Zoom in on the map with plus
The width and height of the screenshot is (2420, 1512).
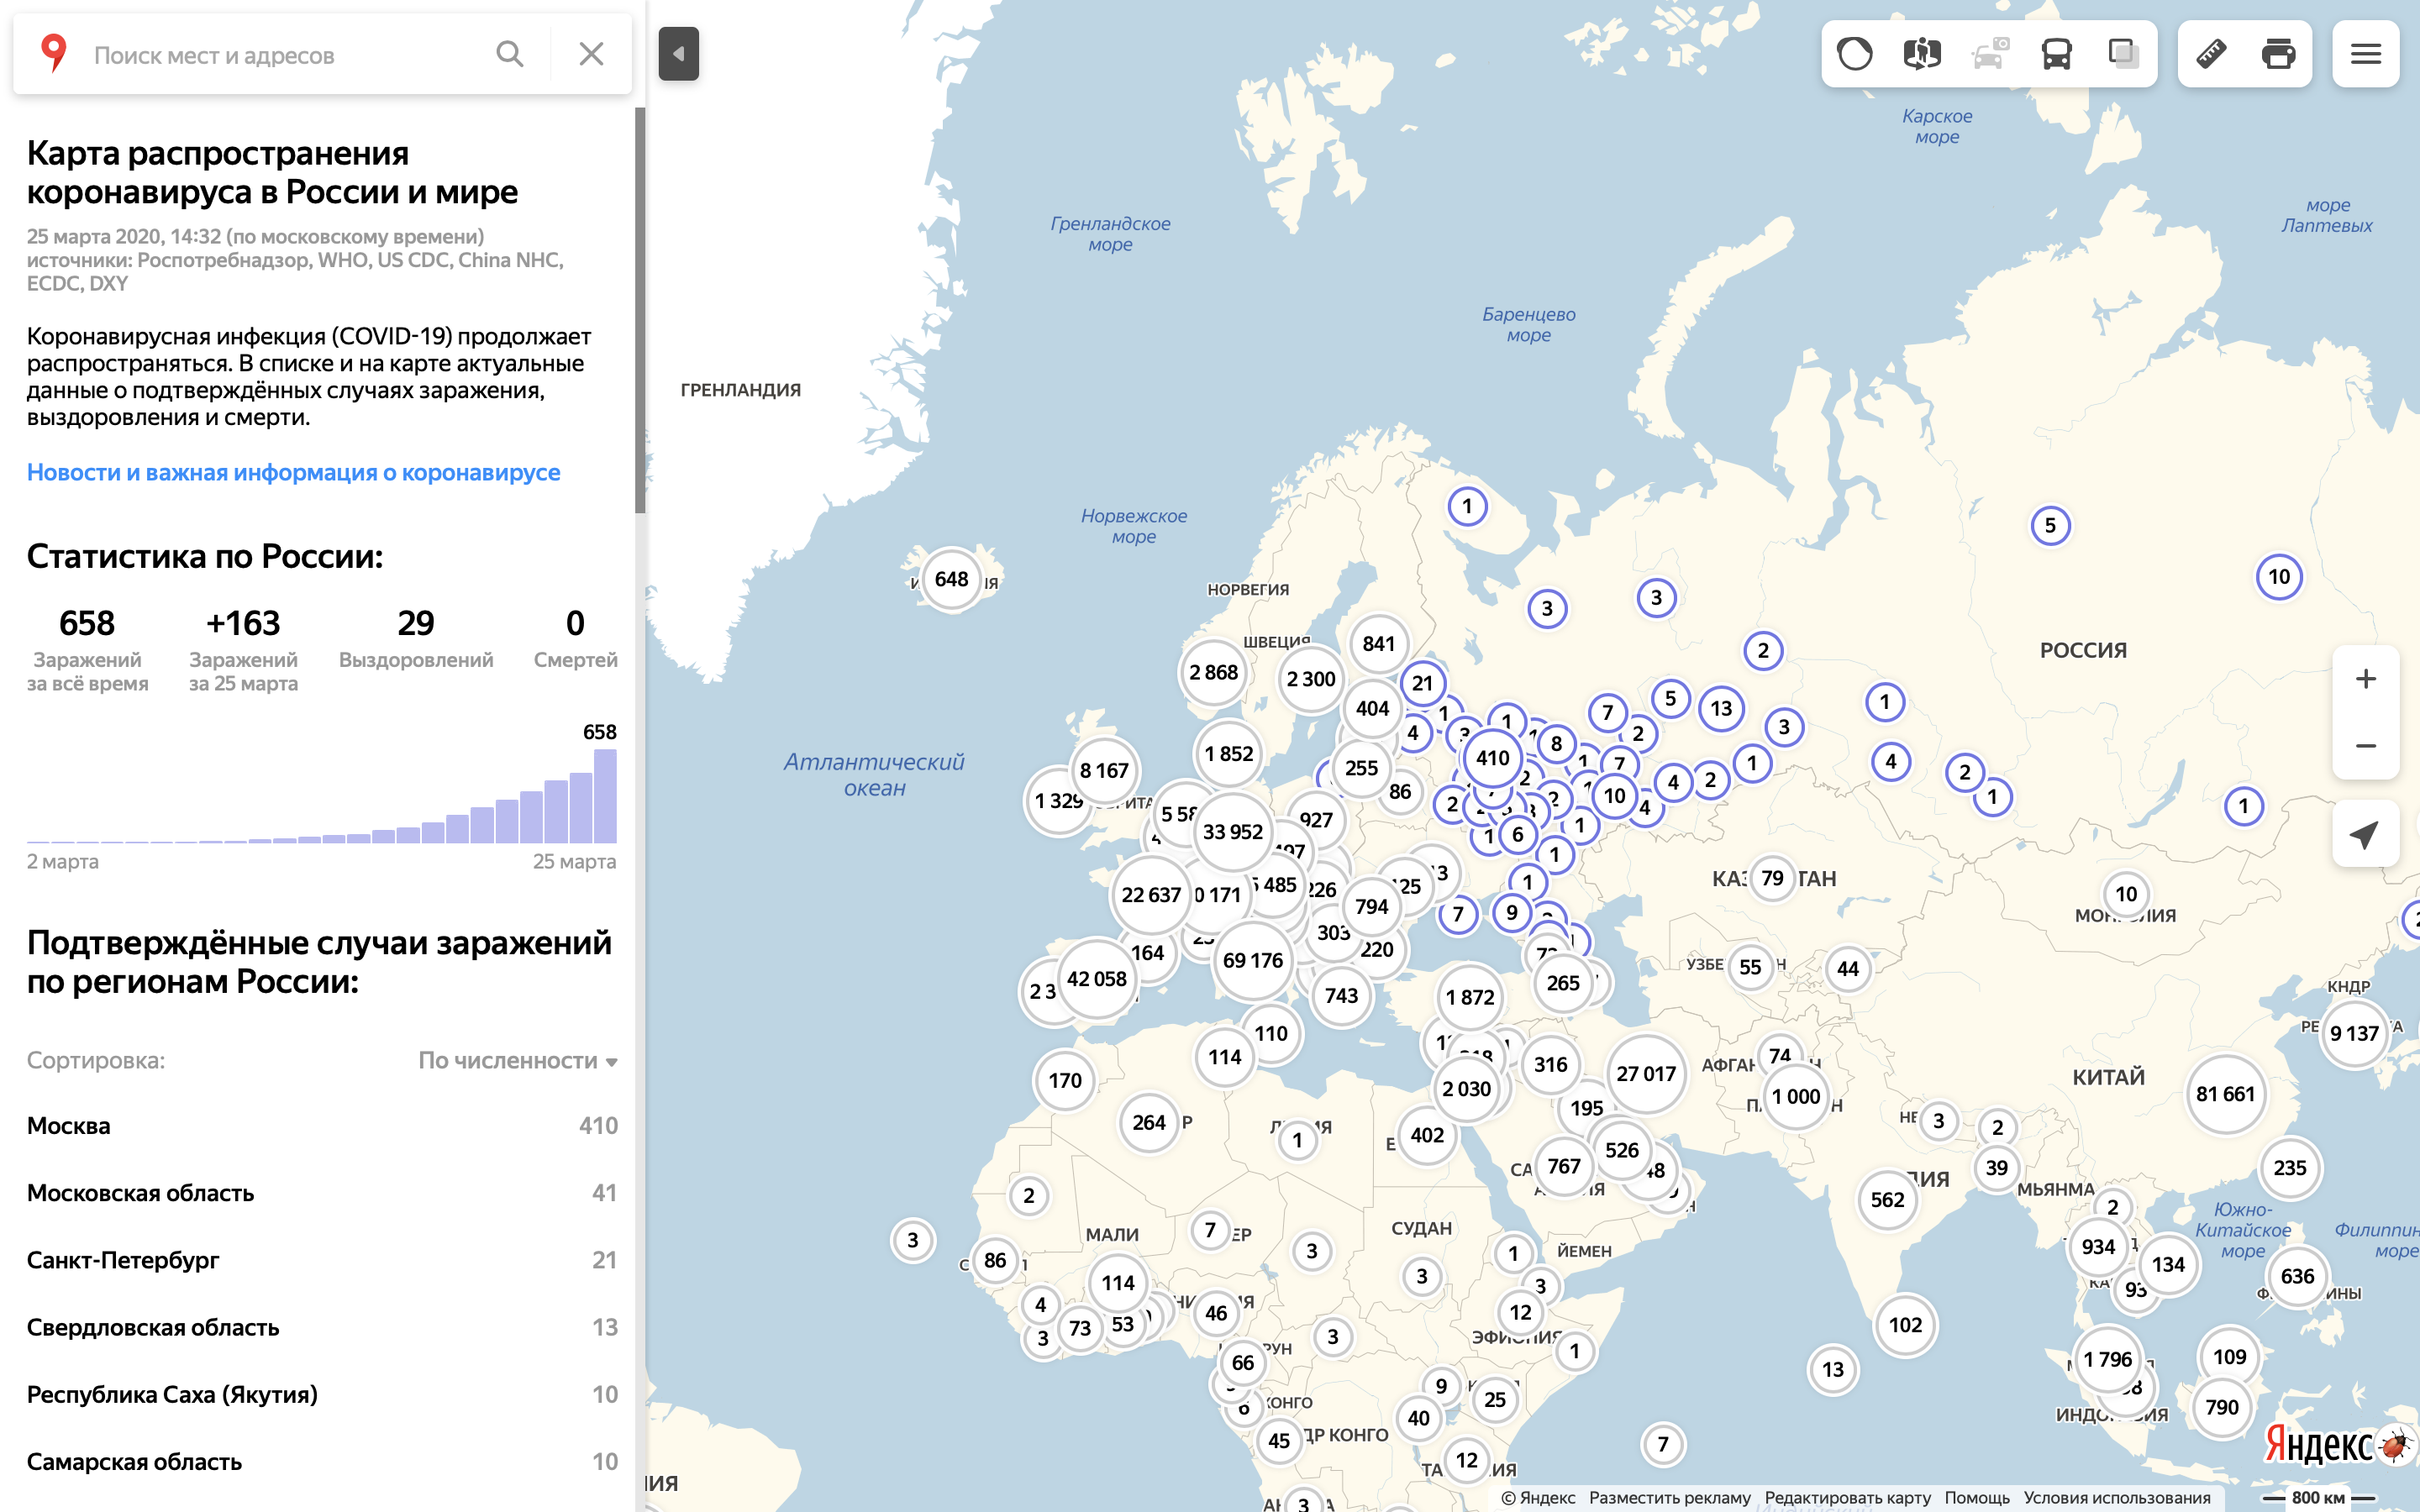[2365, 679]
